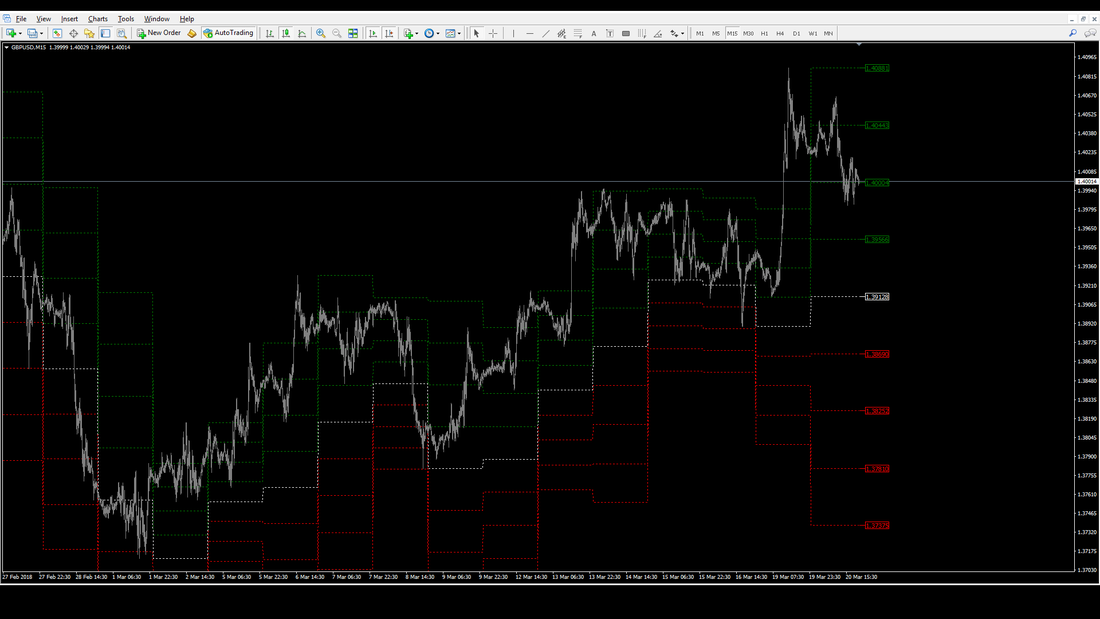The width and height of the screenshot is (1100, 619).
Task: Select the Horizontal Line drawing tool
Action: click(x=529, y=33)
